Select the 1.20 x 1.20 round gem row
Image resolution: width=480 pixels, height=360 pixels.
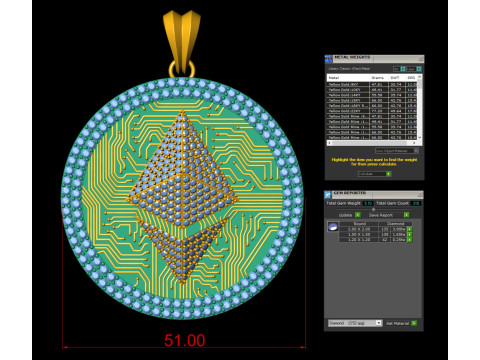coord(372,240)
